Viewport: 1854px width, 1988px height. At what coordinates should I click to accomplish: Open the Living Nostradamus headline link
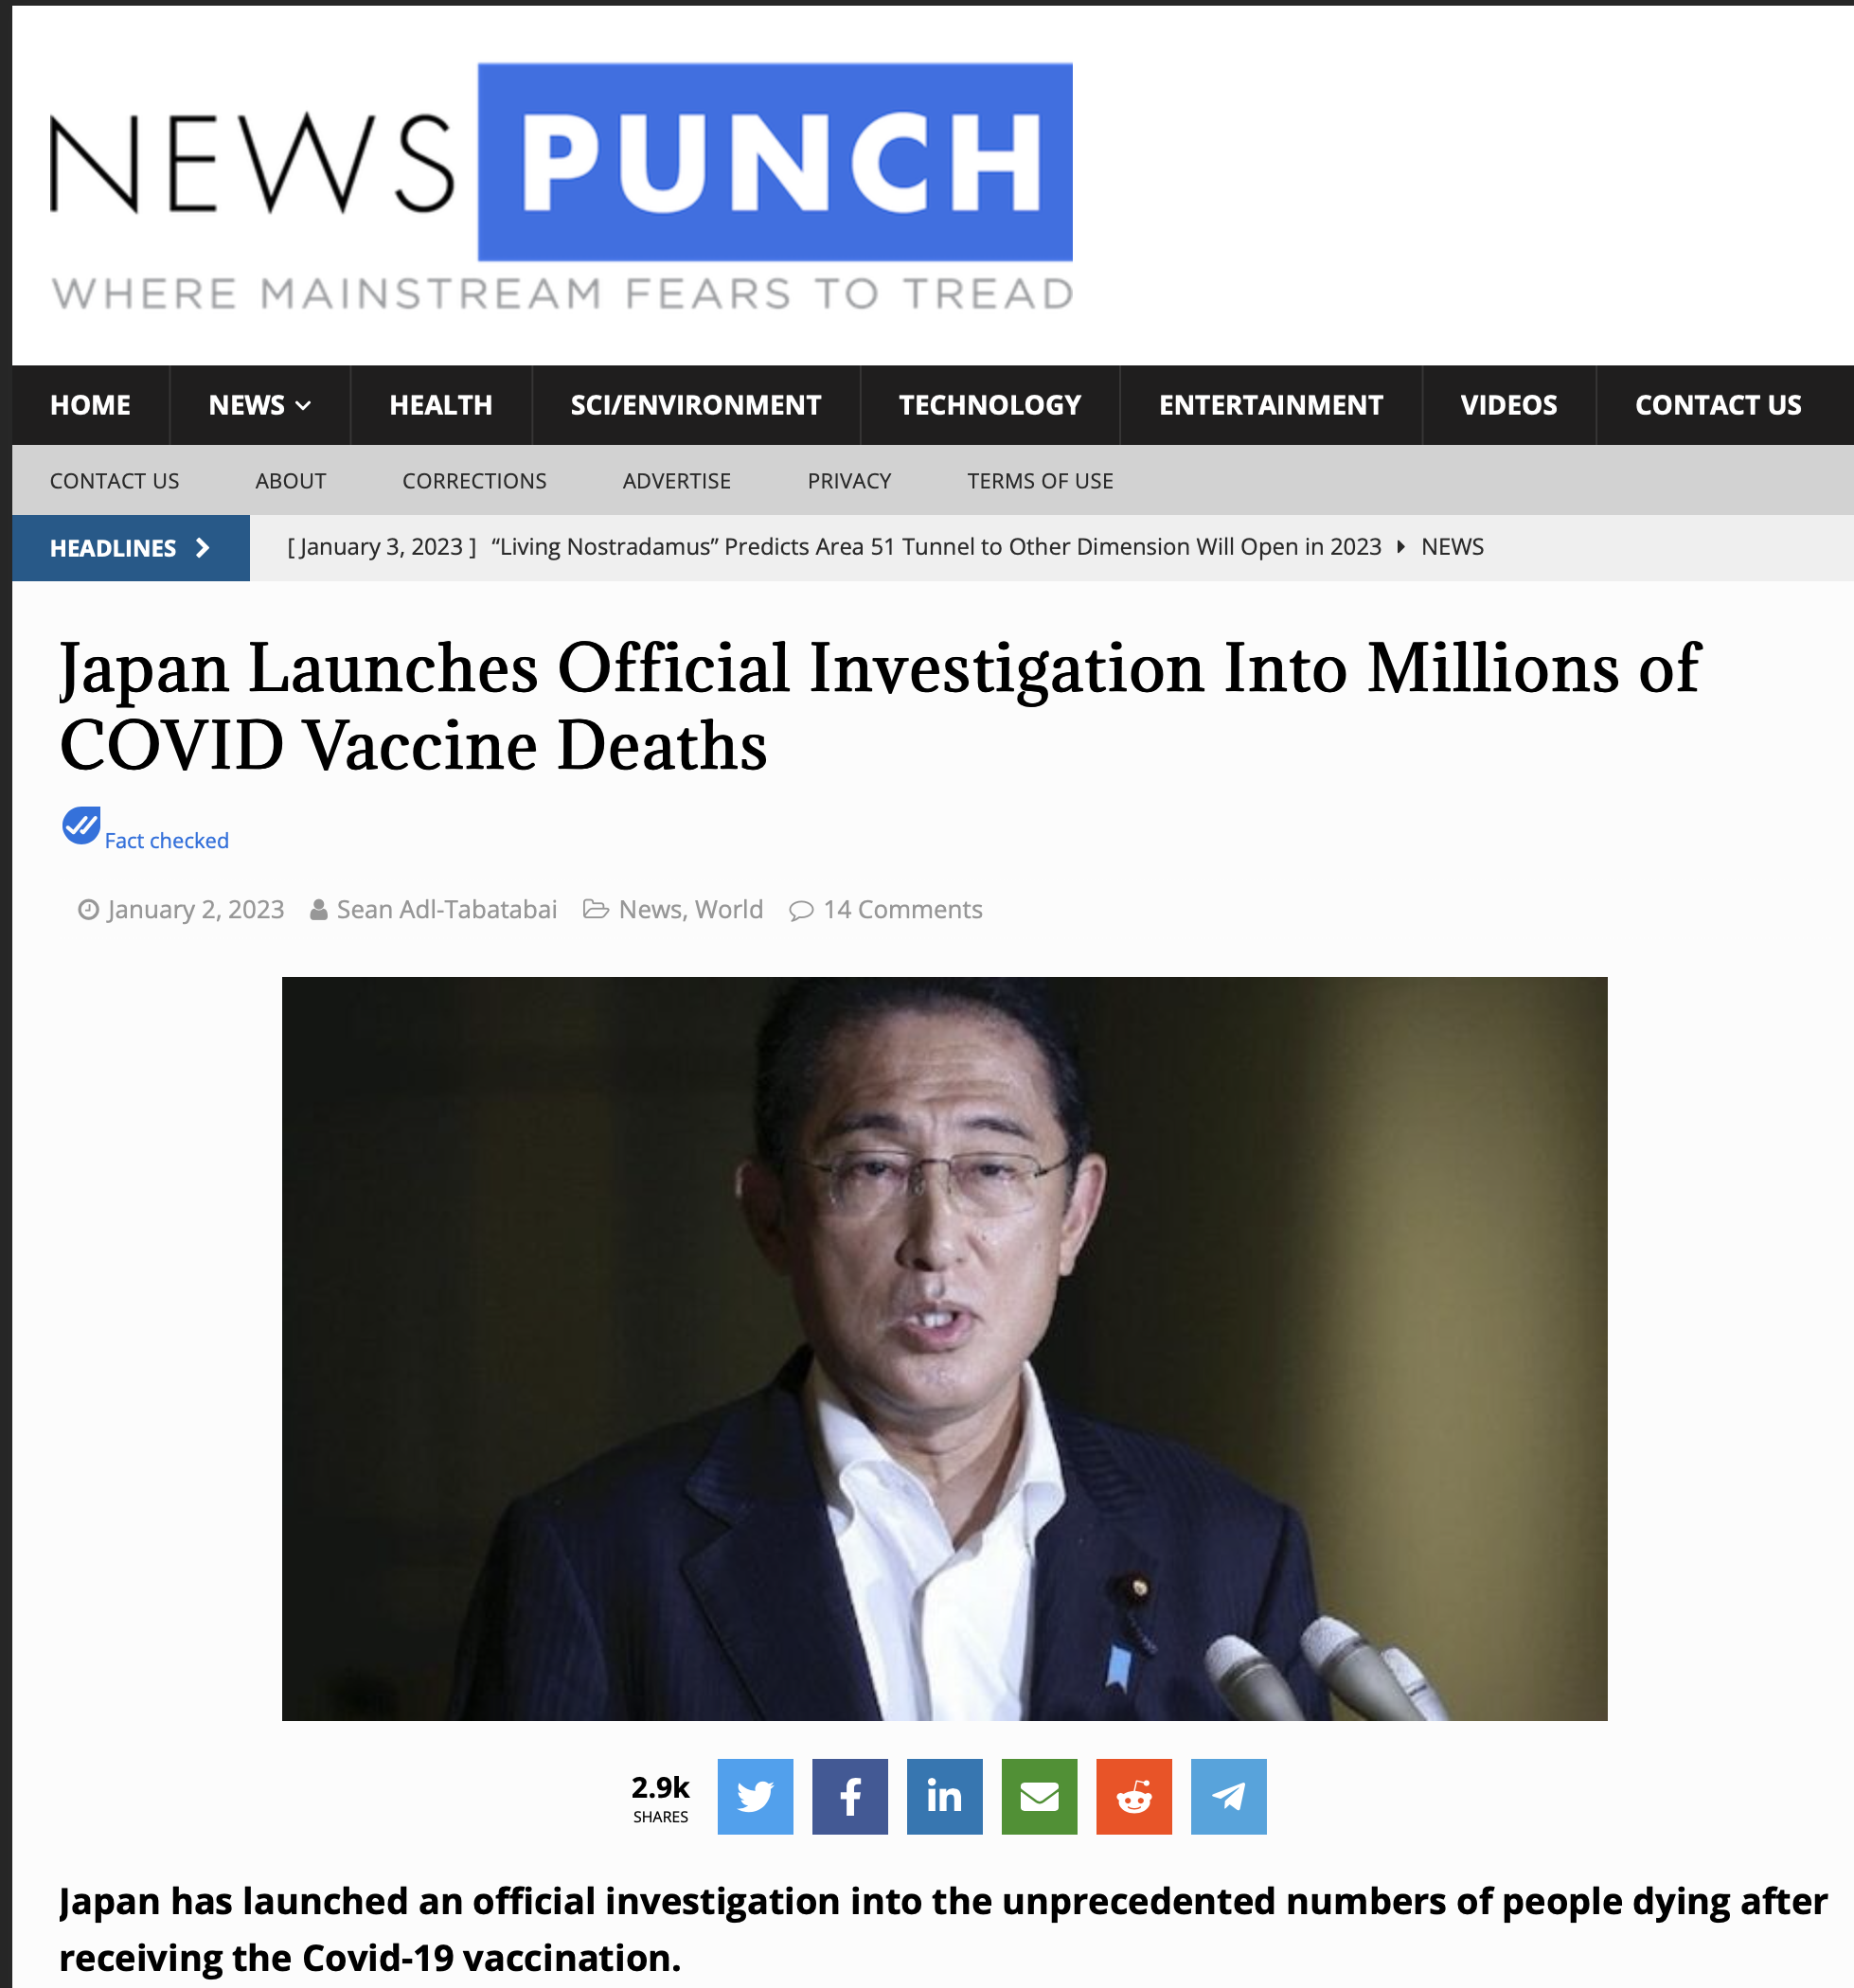click(x=936, y=547)
